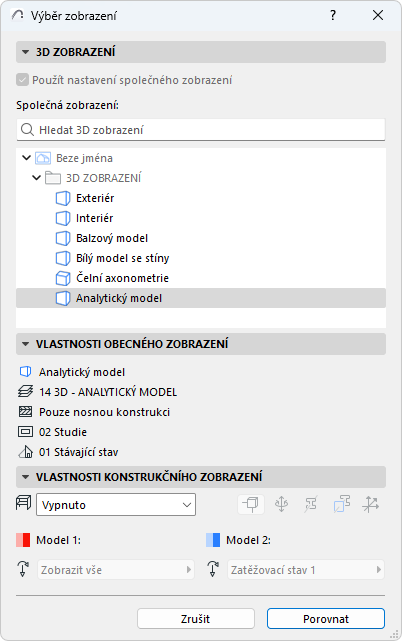Collapse the 3D ZOBRAZENÍ folder in tree

tap(36, 178)
